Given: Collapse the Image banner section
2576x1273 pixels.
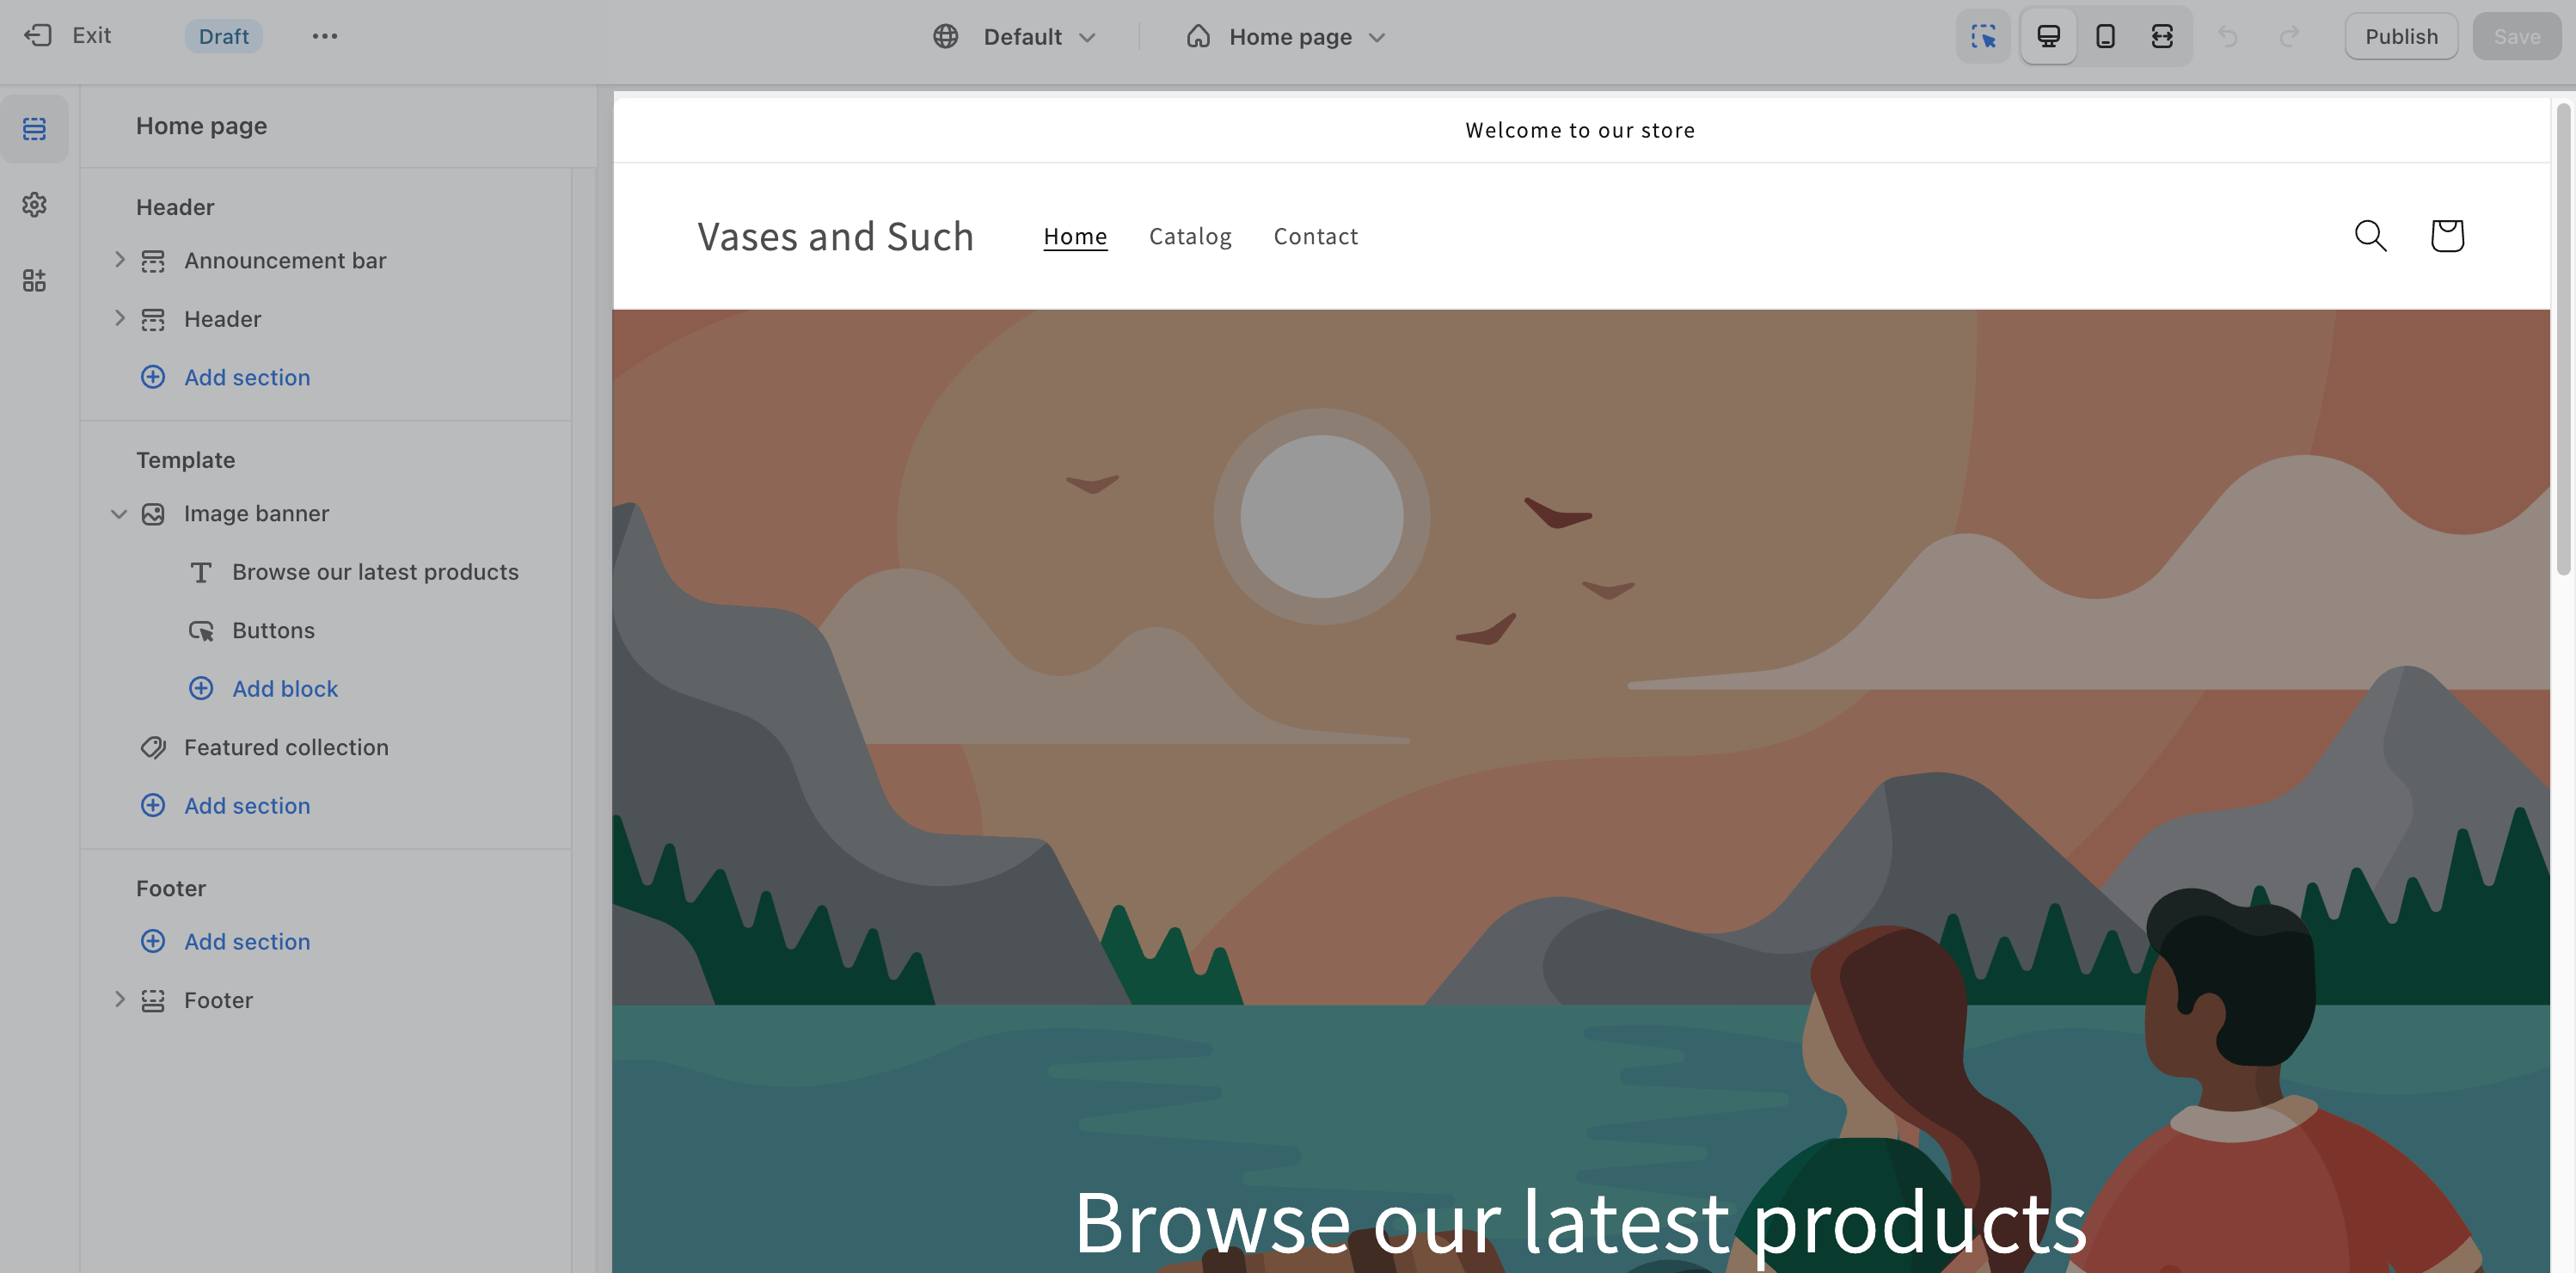Looking at the screenshot, I should pos(119,514).
